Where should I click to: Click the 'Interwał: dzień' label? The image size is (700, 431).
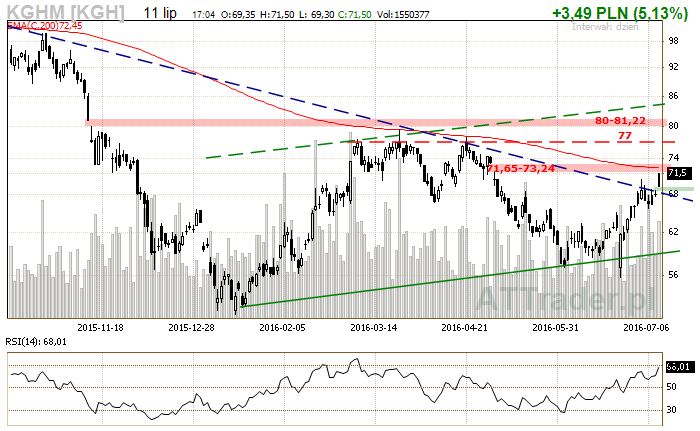(x=605, y=26)
